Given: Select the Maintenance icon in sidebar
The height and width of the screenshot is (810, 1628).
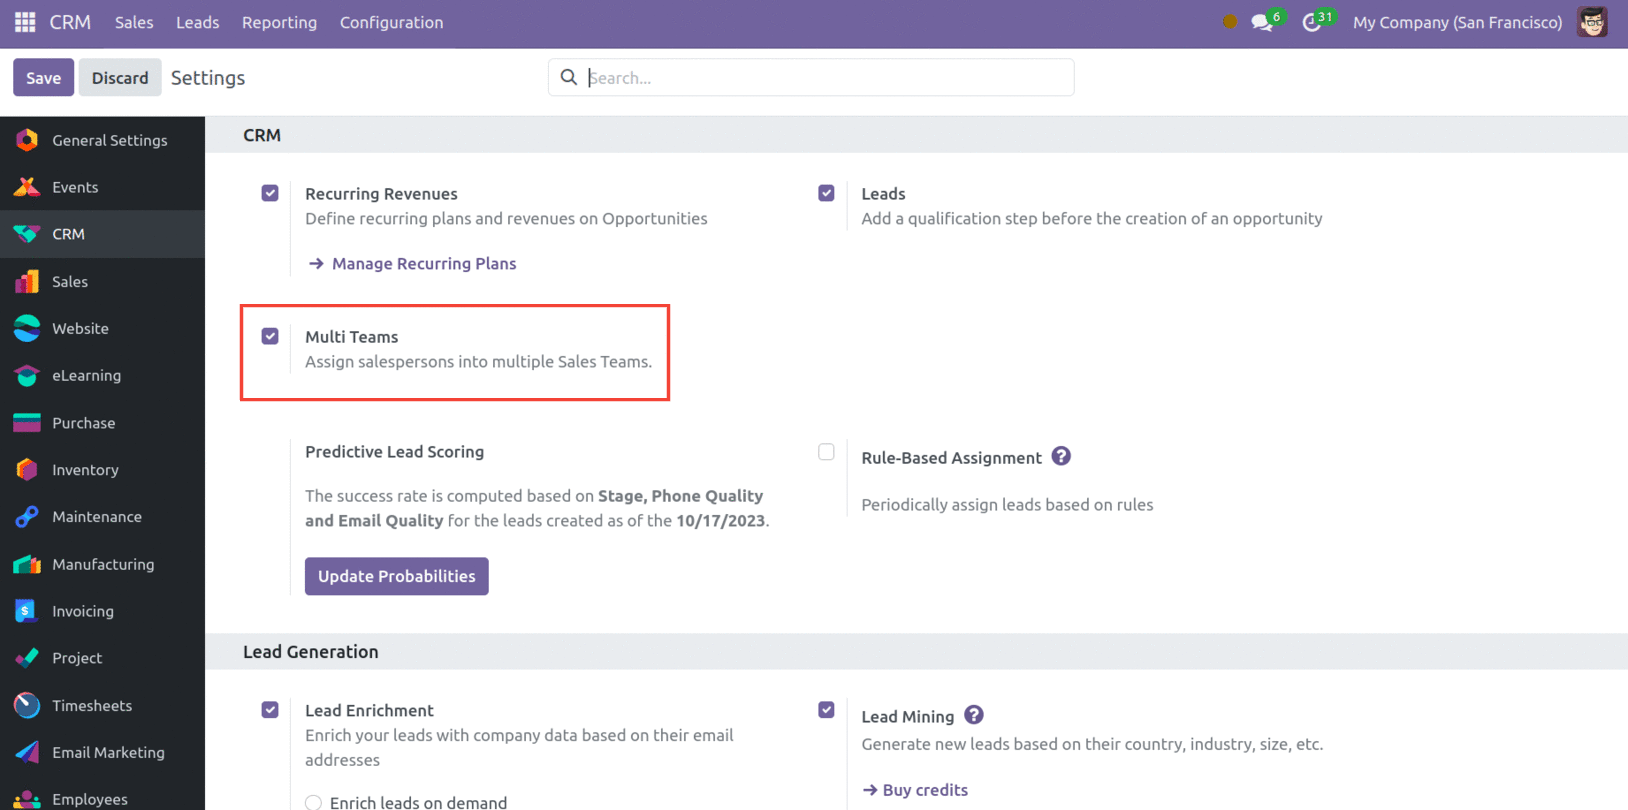Looking at the screenshot, I should tap(27, 517).
